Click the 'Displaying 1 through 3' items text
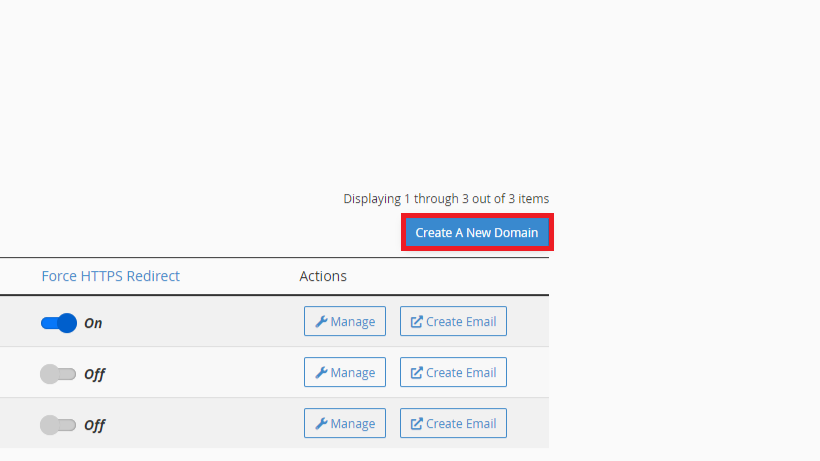The height and width of the screenshot is (461, 820). [446, 199]
